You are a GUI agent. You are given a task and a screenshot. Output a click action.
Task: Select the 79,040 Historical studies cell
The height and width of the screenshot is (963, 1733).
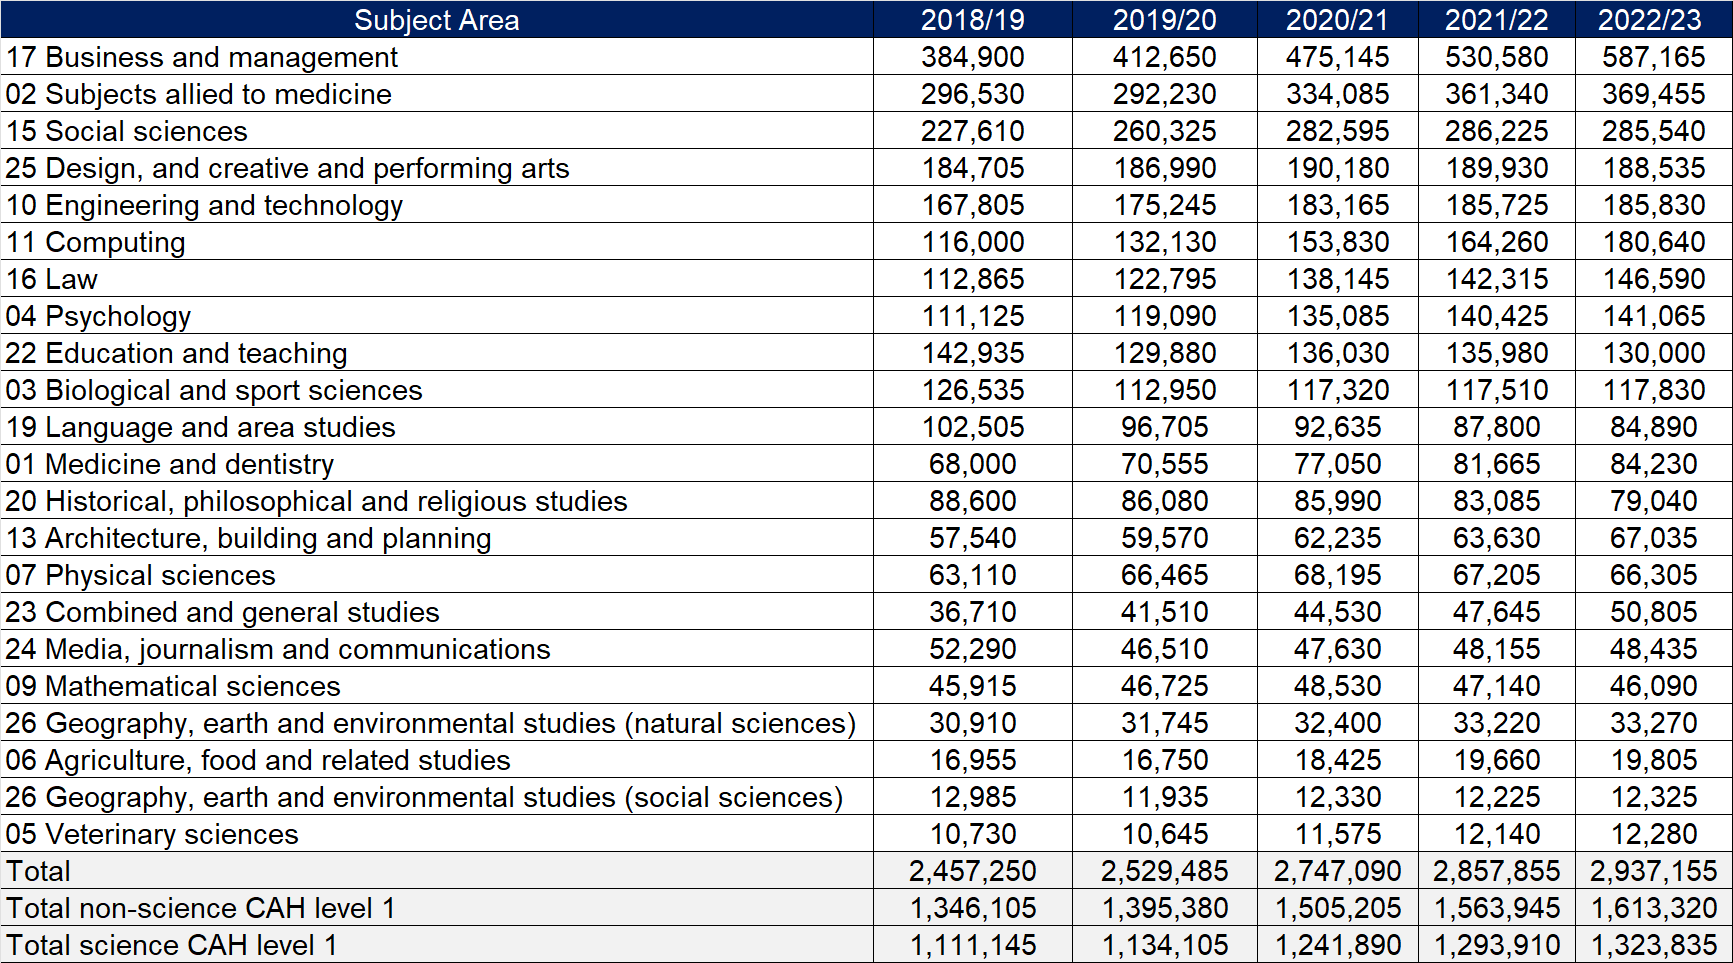(1654, 501)
